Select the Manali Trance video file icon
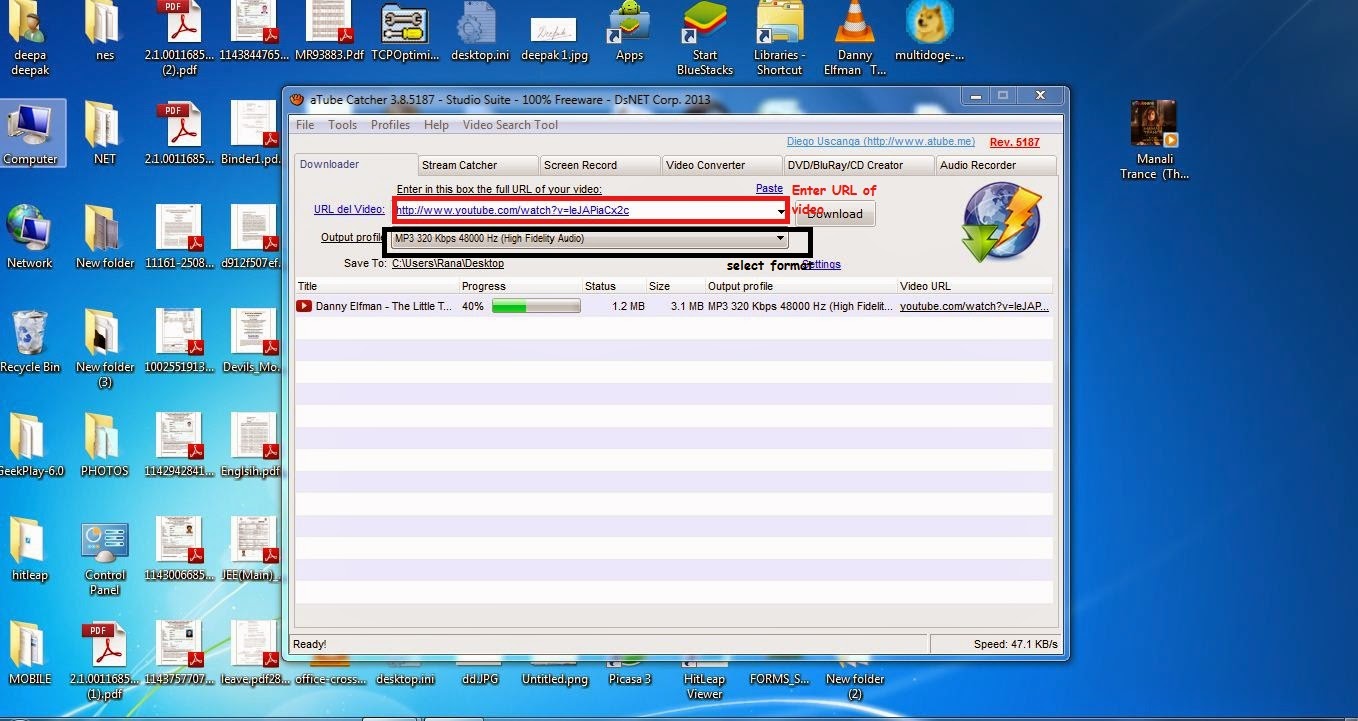 click(x=1154, y=140)
